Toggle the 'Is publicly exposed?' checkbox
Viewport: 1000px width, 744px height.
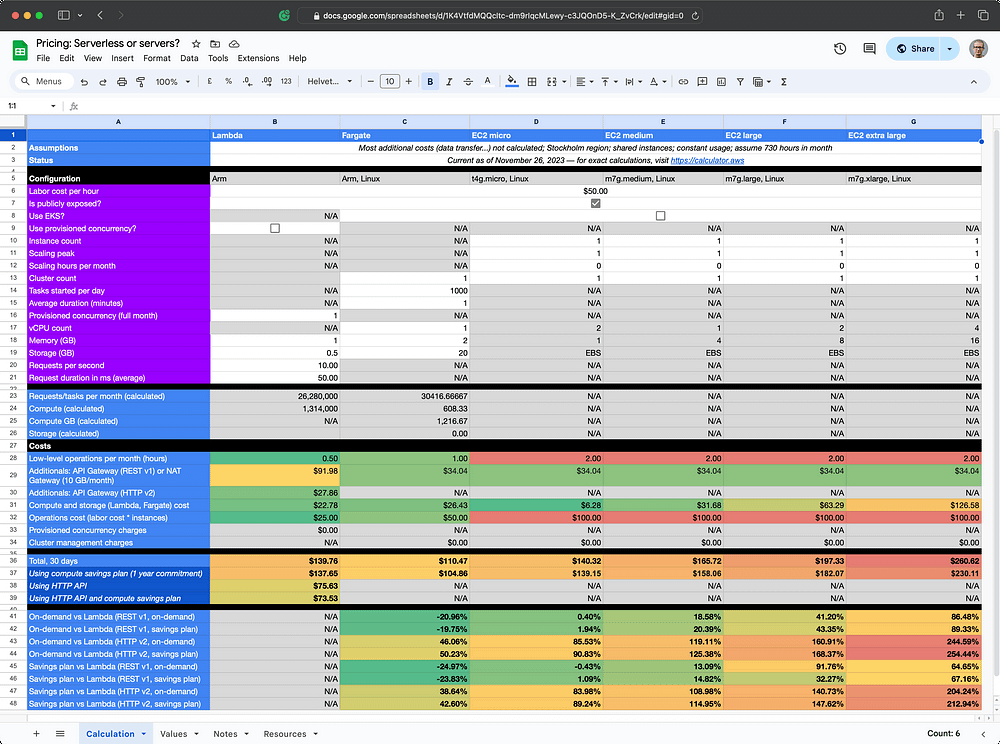point(596,203)
